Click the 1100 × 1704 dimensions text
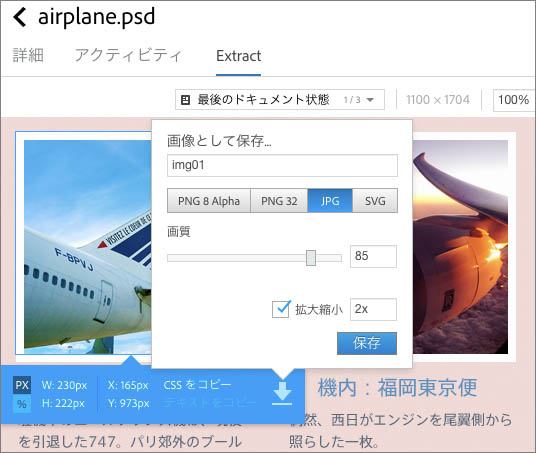This screenshot has width=536, height=453. tap(438, 100)
